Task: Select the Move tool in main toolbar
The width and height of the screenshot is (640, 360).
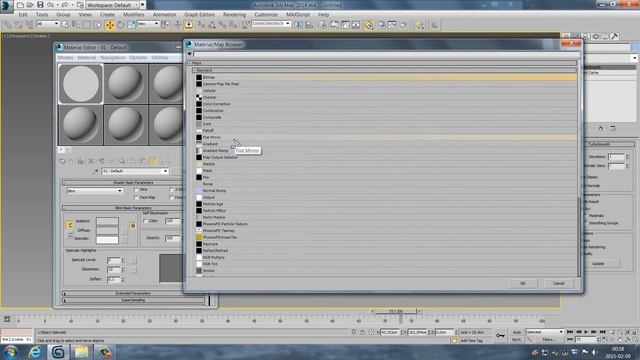Action: (110, 25)
